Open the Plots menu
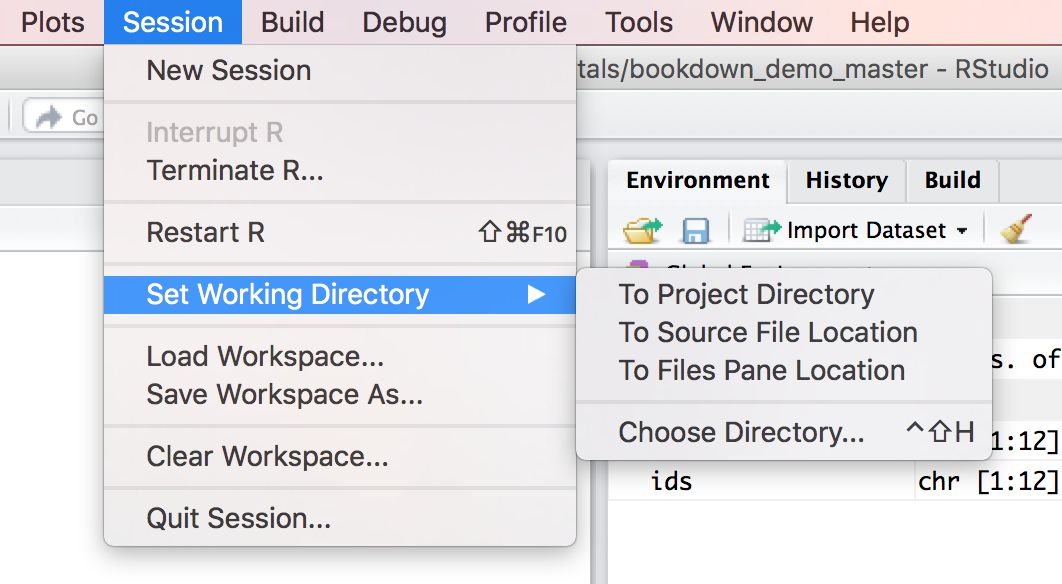Image resolution: width=1062 pixels, height=584 pixels. tap(52, 22)
